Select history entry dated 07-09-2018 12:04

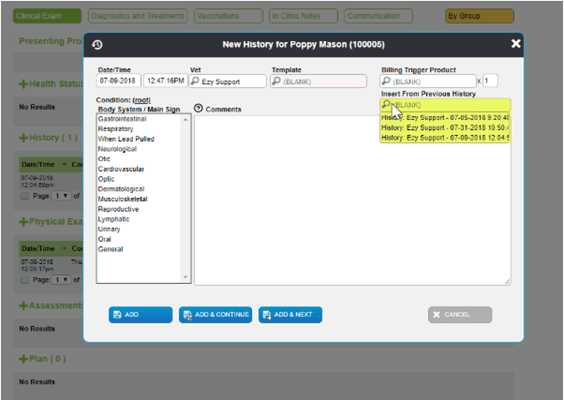click(445, 138)
